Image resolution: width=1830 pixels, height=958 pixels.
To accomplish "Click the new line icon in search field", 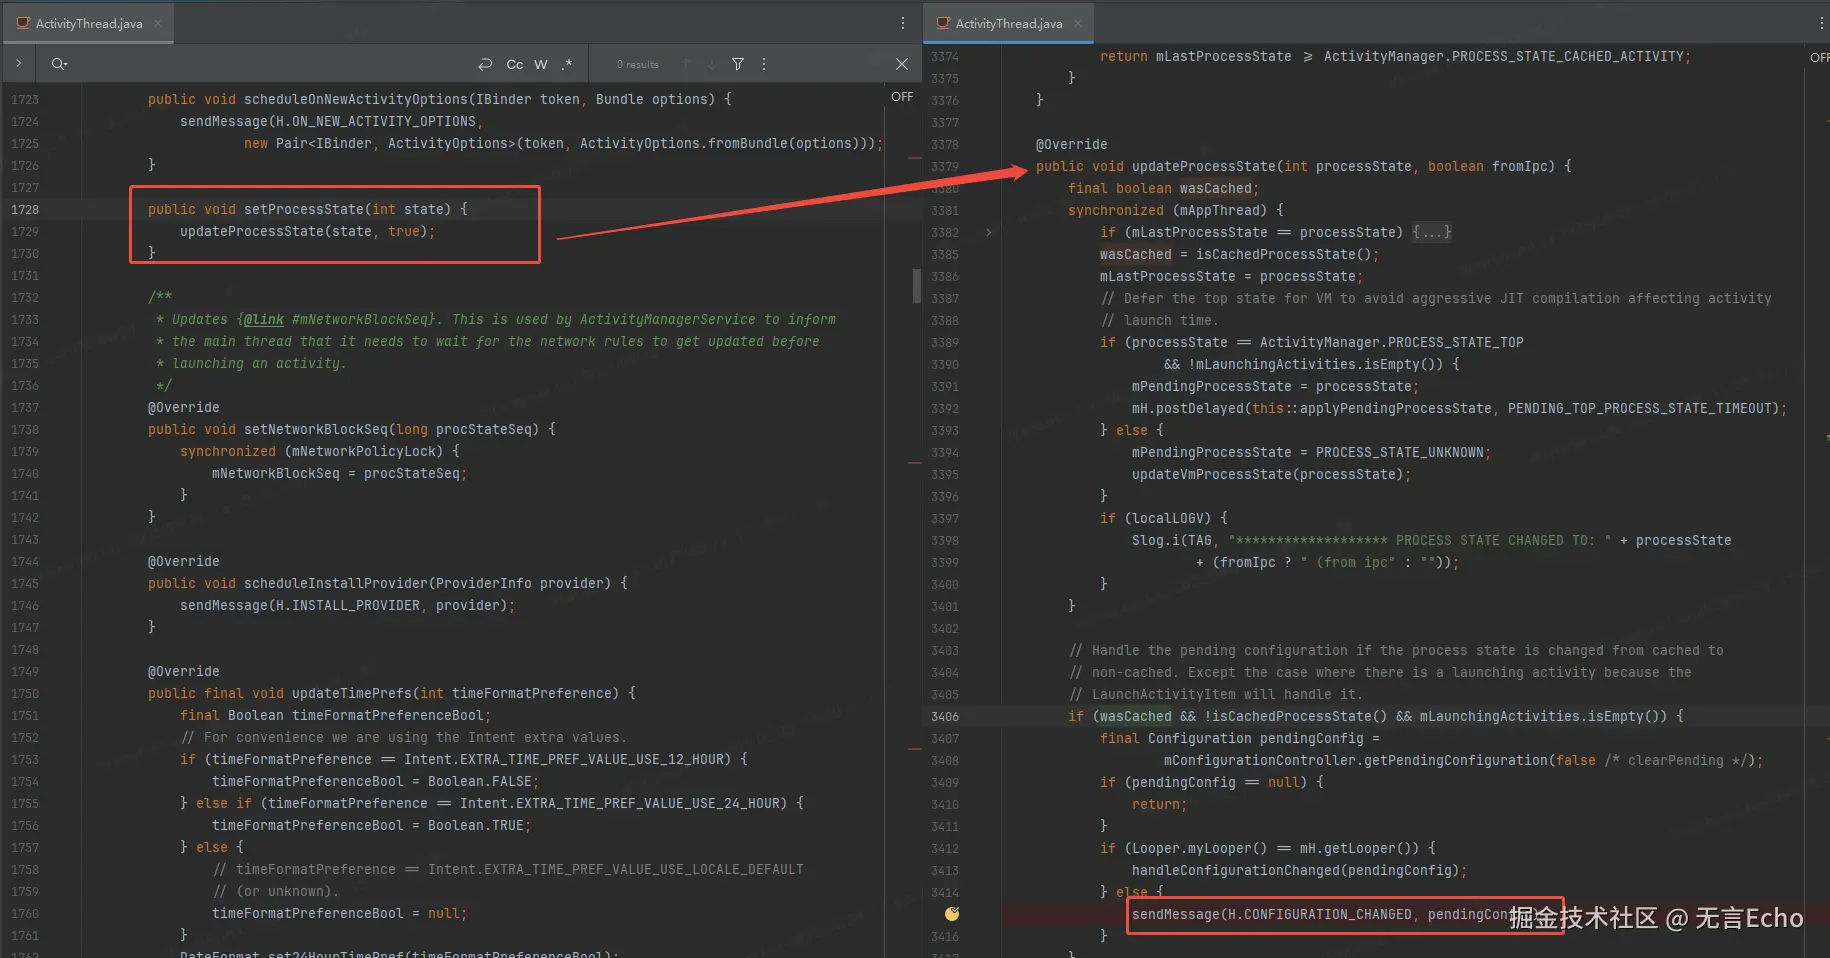I will click(x=485, y=64).
